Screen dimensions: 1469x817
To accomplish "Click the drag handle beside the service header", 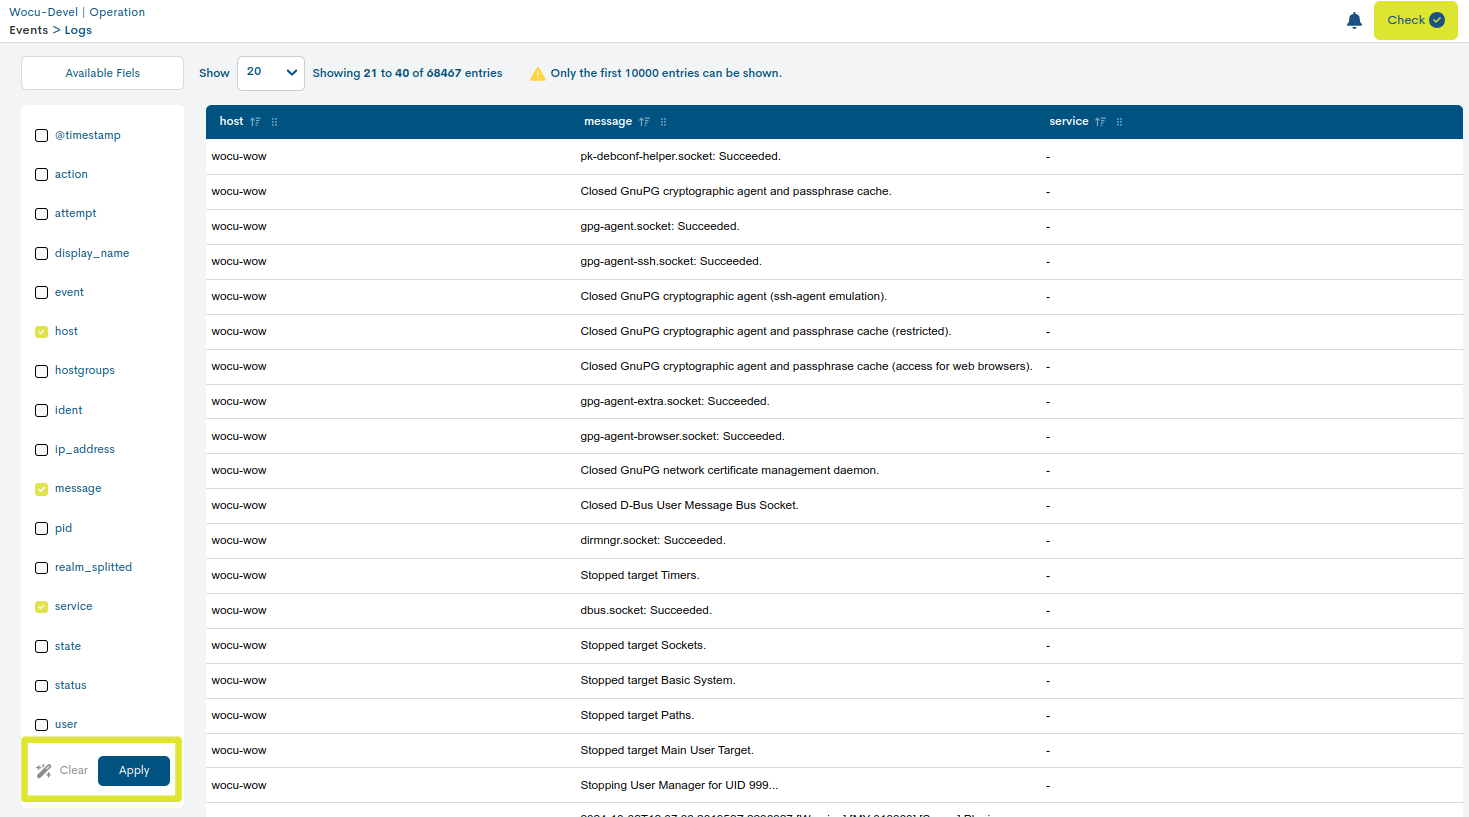I will [x=1118, y=121].
